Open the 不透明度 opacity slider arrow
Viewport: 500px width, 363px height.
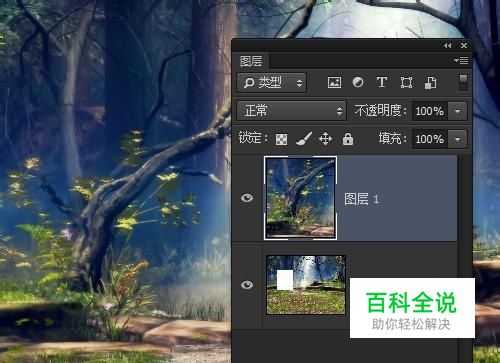point(457,111)
